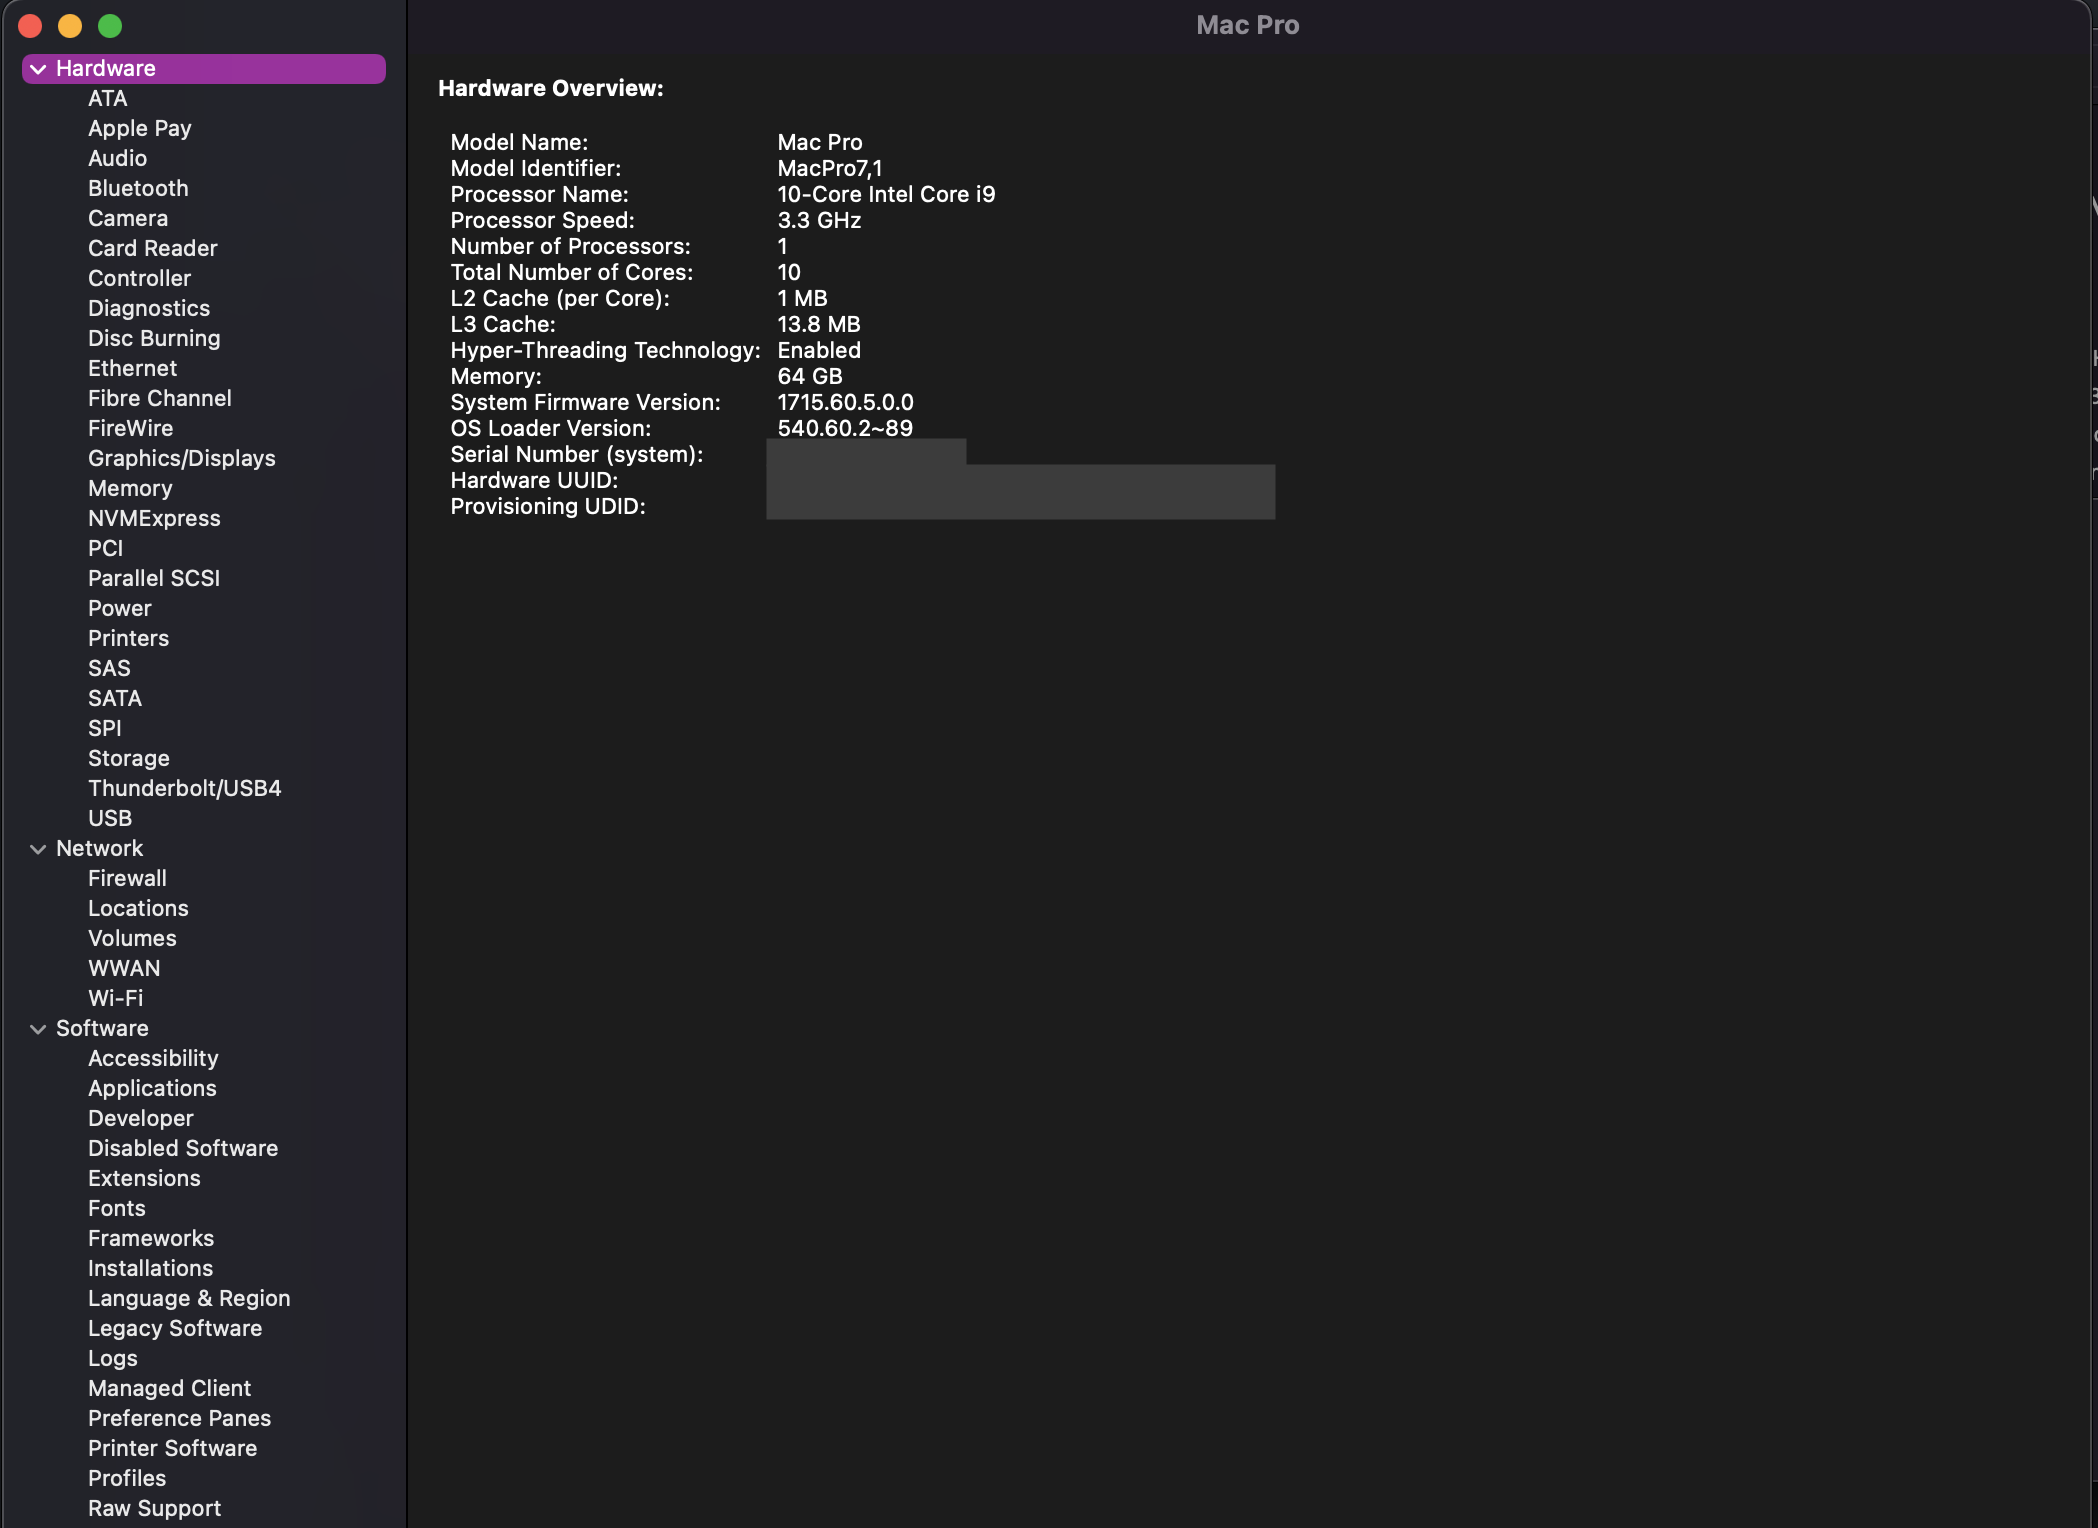
Task: Collapse the Software section chevron
Action: tap(38, 1029)
